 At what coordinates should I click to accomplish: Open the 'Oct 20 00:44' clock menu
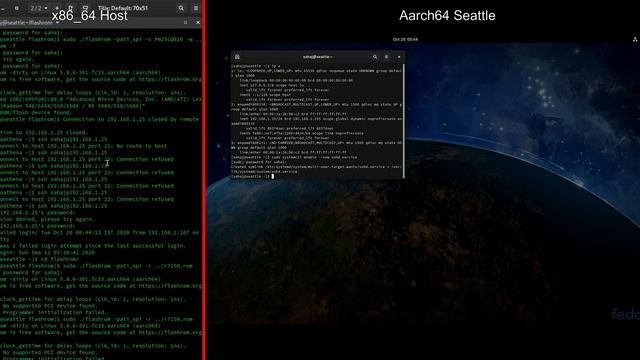point(405,40)
